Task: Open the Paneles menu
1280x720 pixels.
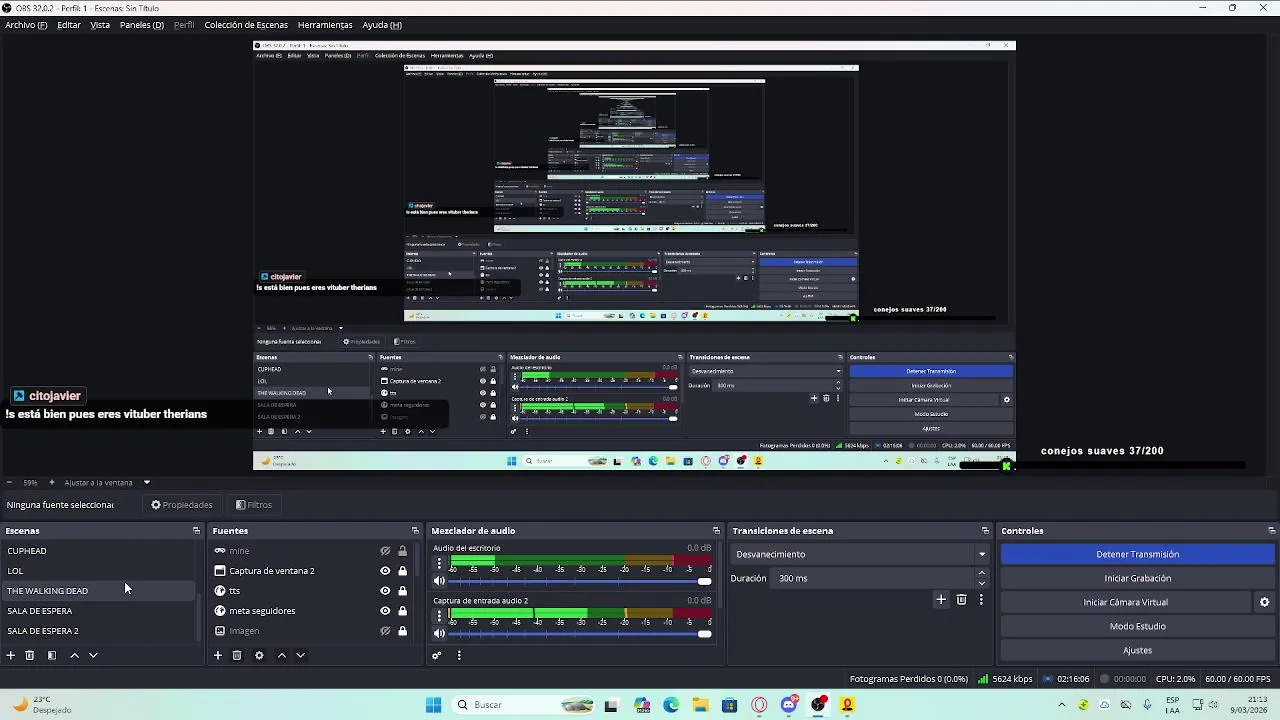Action: pyautogui.click(x=142, y=25)
